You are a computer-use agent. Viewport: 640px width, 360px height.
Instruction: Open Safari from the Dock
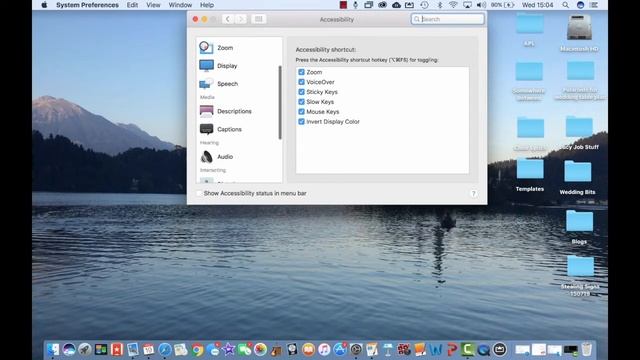point(164,349)
